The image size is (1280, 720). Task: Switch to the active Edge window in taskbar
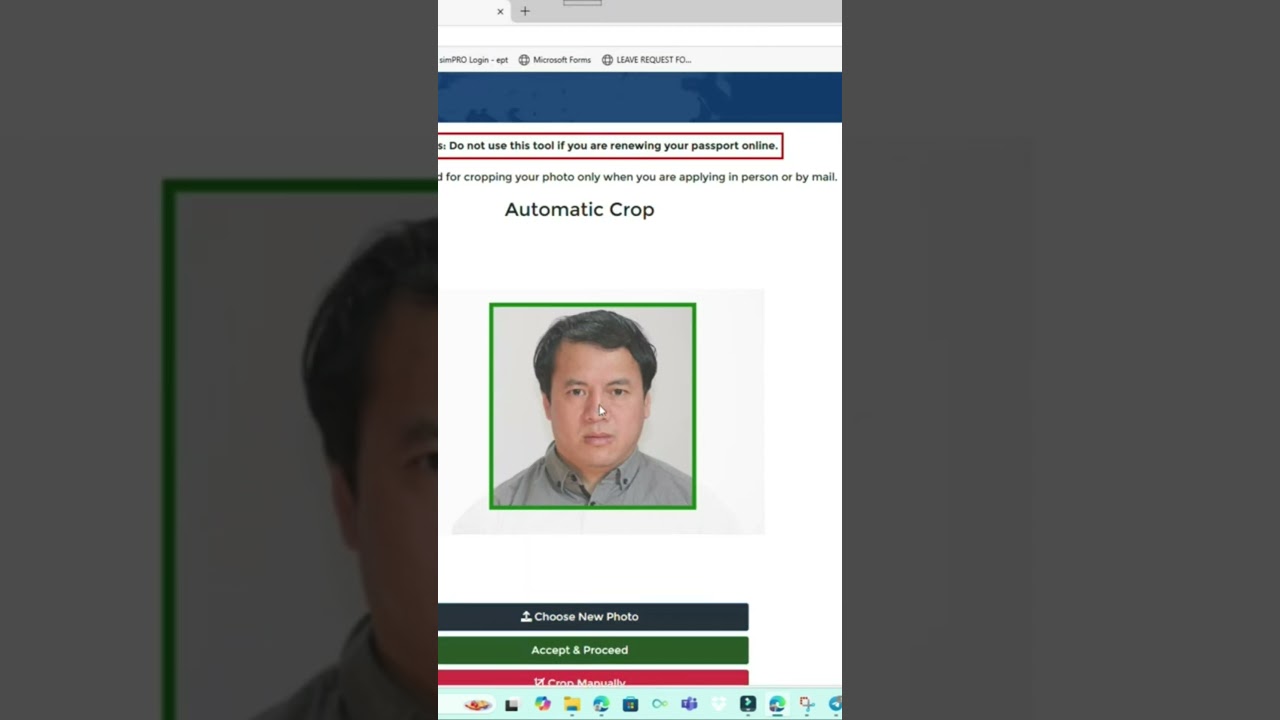[777, 704]
